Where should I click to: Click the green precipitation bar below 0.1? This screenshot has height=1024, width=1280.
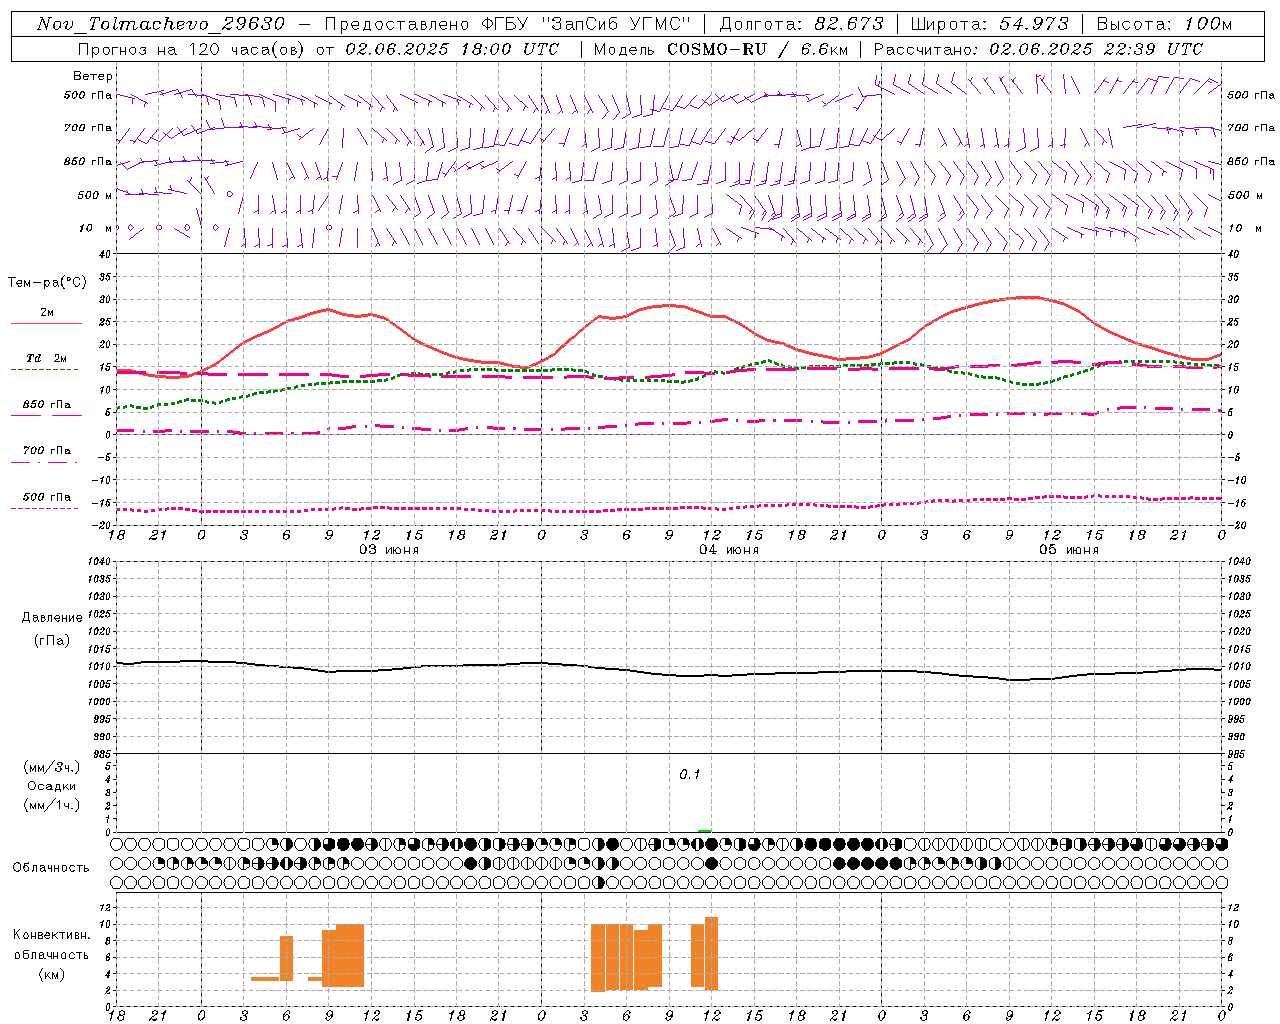point(705,830)
